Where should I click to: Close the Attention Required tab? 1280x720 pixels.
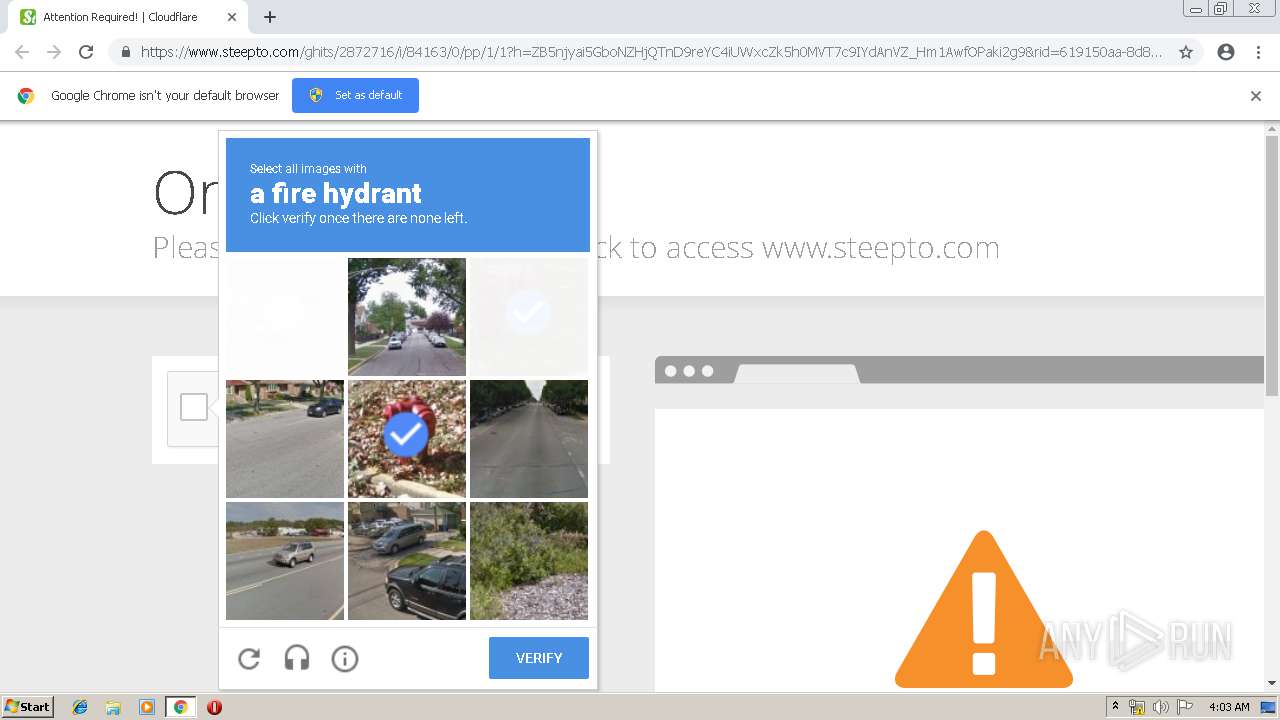coord(232,17)
